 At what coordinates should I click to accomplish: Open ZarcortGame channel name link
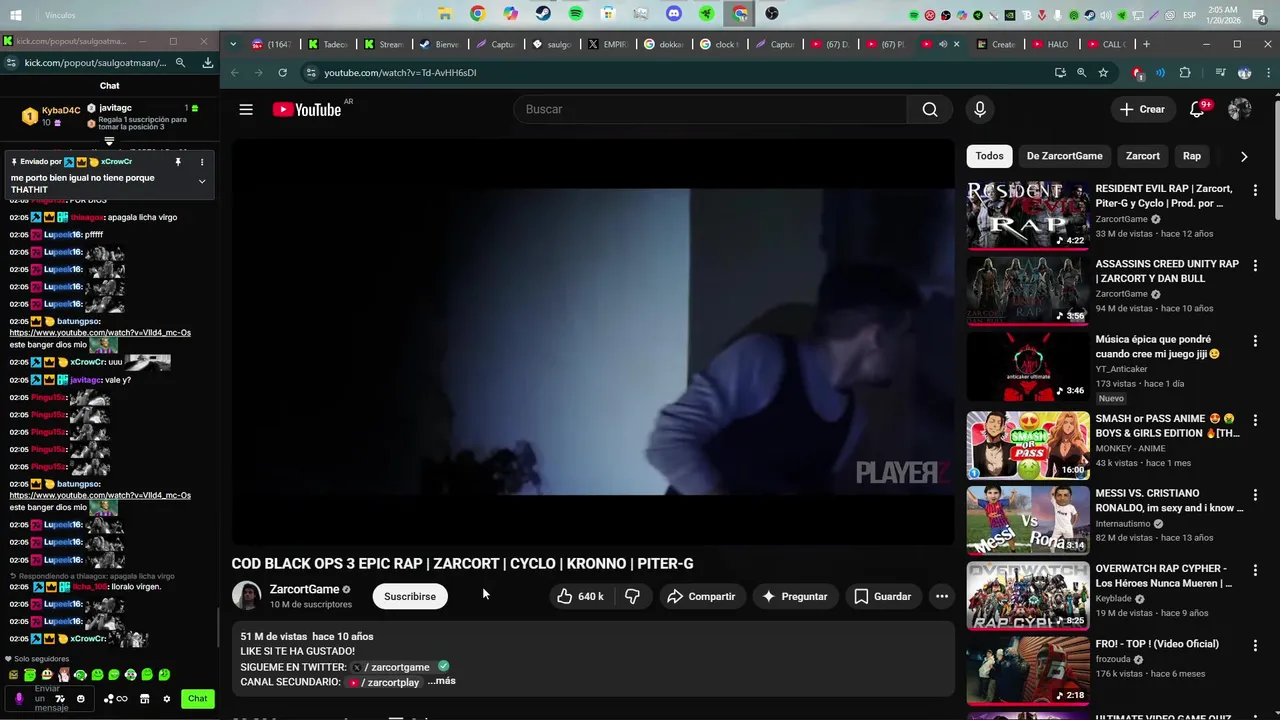305,589
